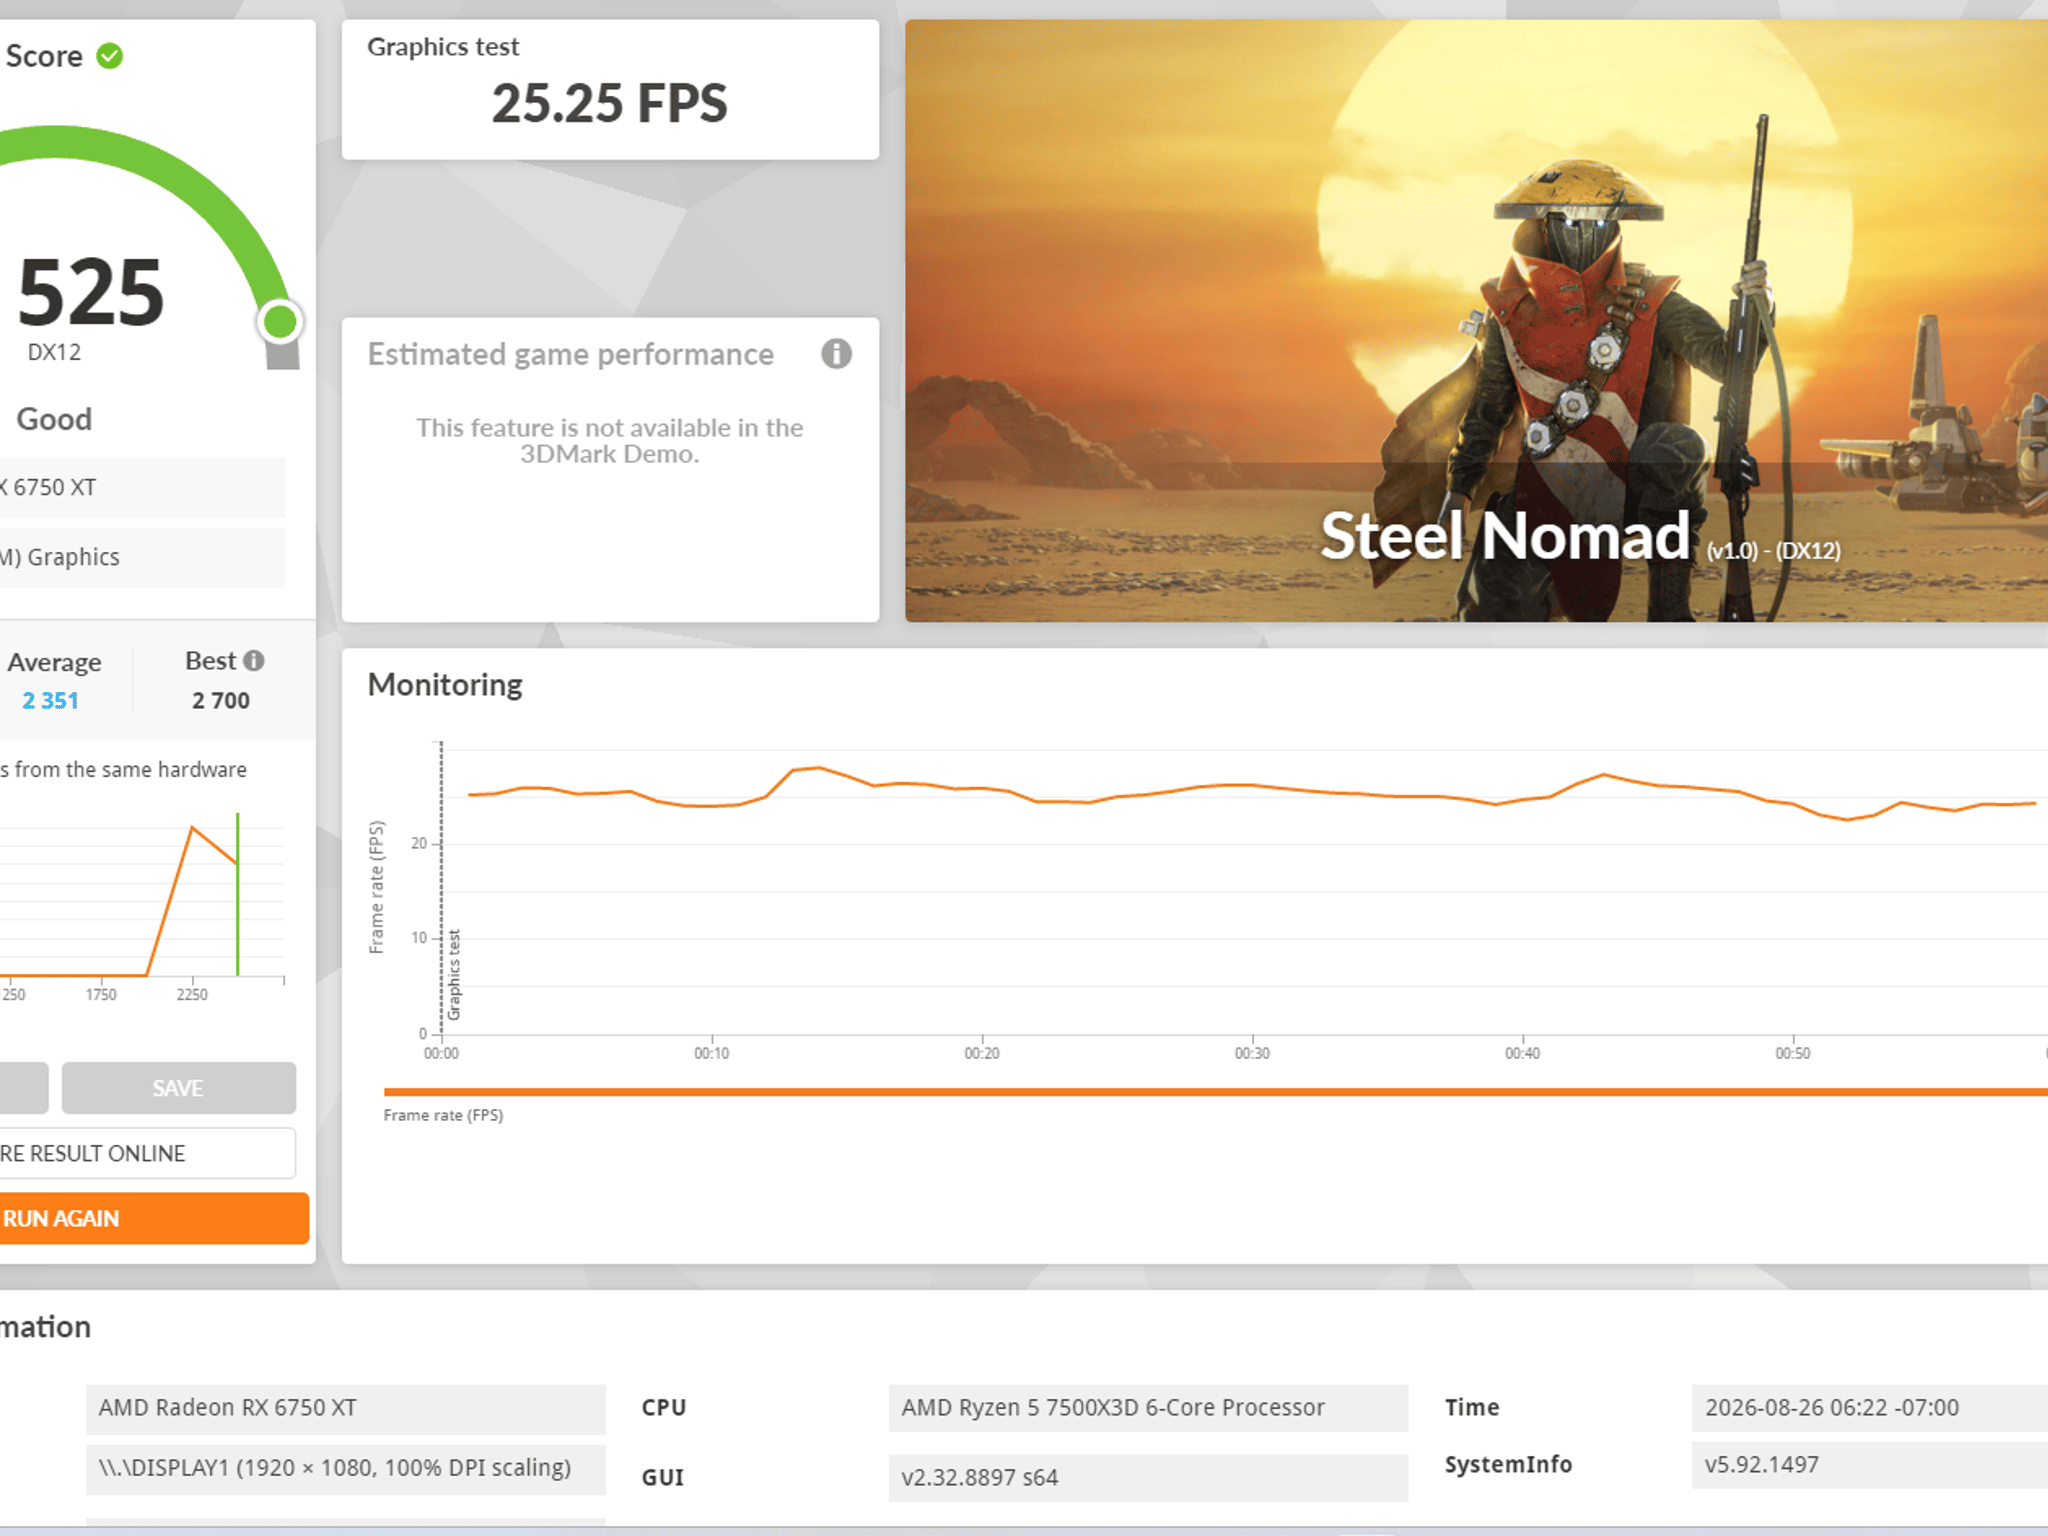Select the 3DMark Demo unavailable feature message
This screenshot has width=2048, height=1536.
point(610,440)
